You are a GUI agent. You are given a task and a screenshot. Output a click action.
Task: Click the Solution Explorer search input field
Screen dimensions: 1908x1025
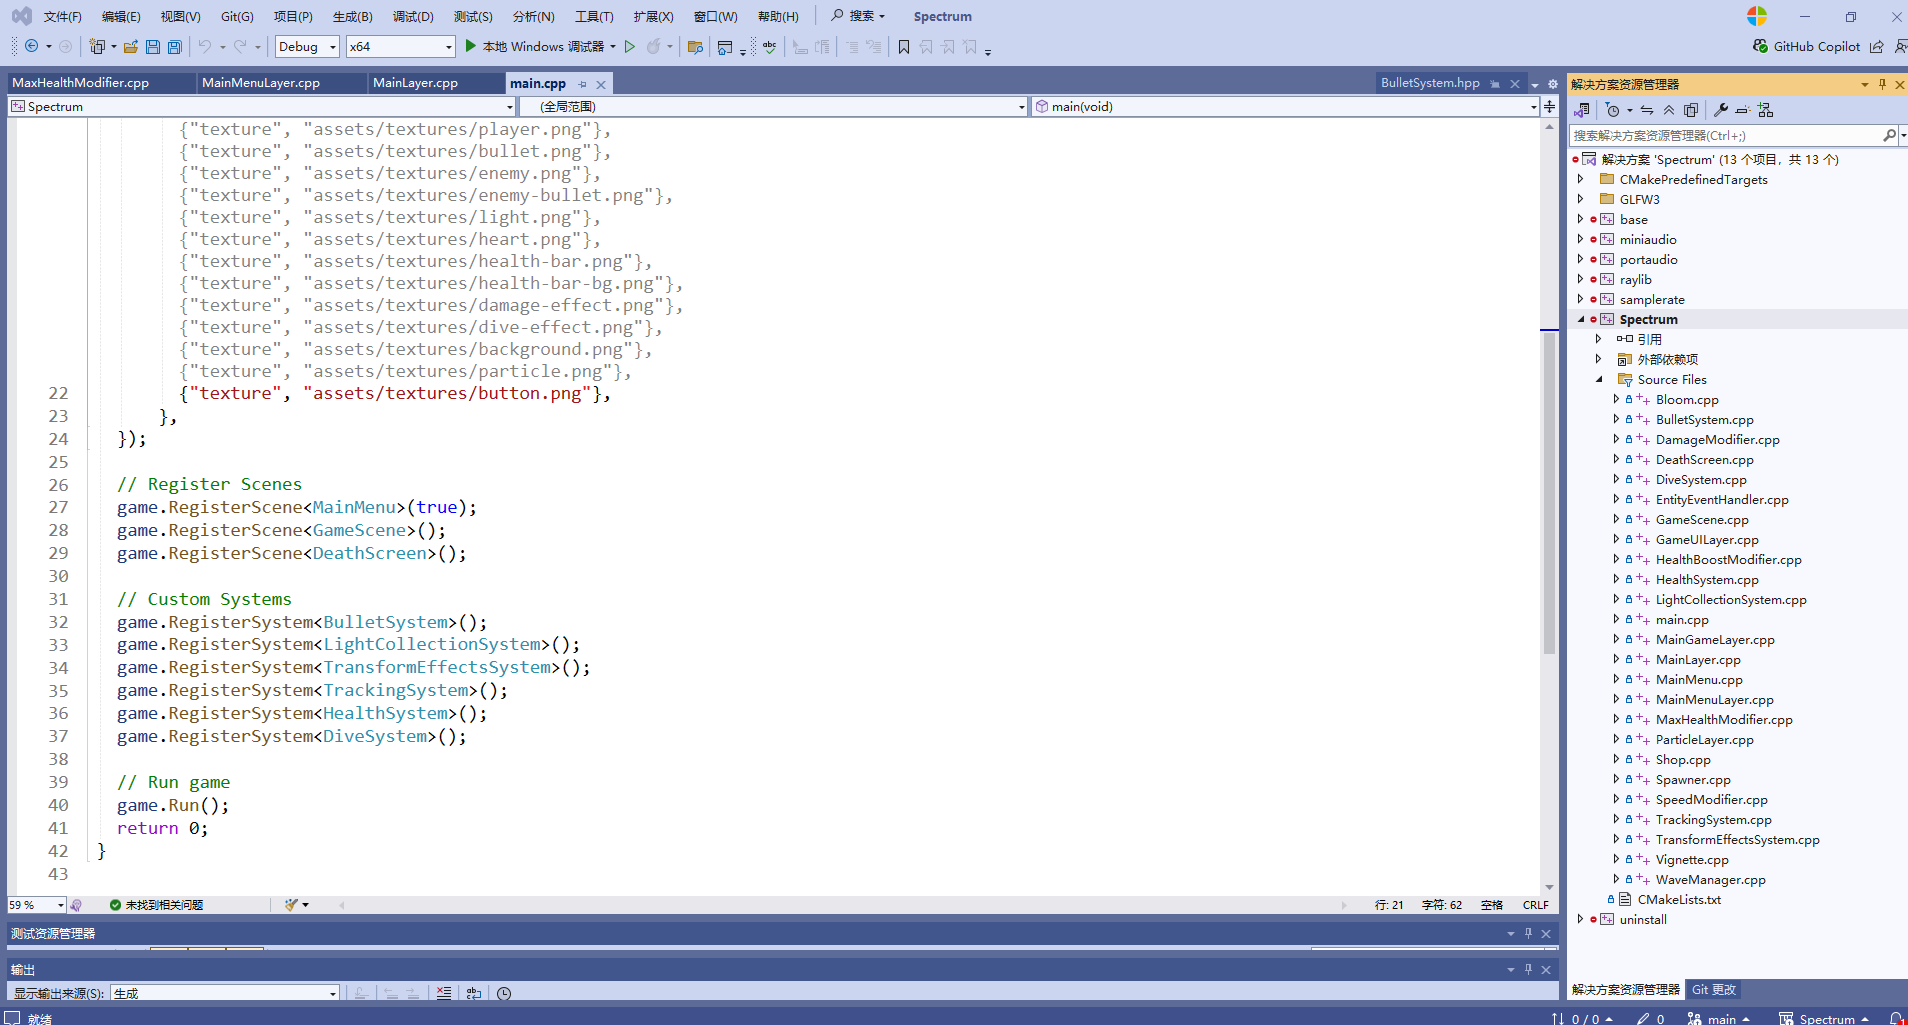[x=1725, y=135]
